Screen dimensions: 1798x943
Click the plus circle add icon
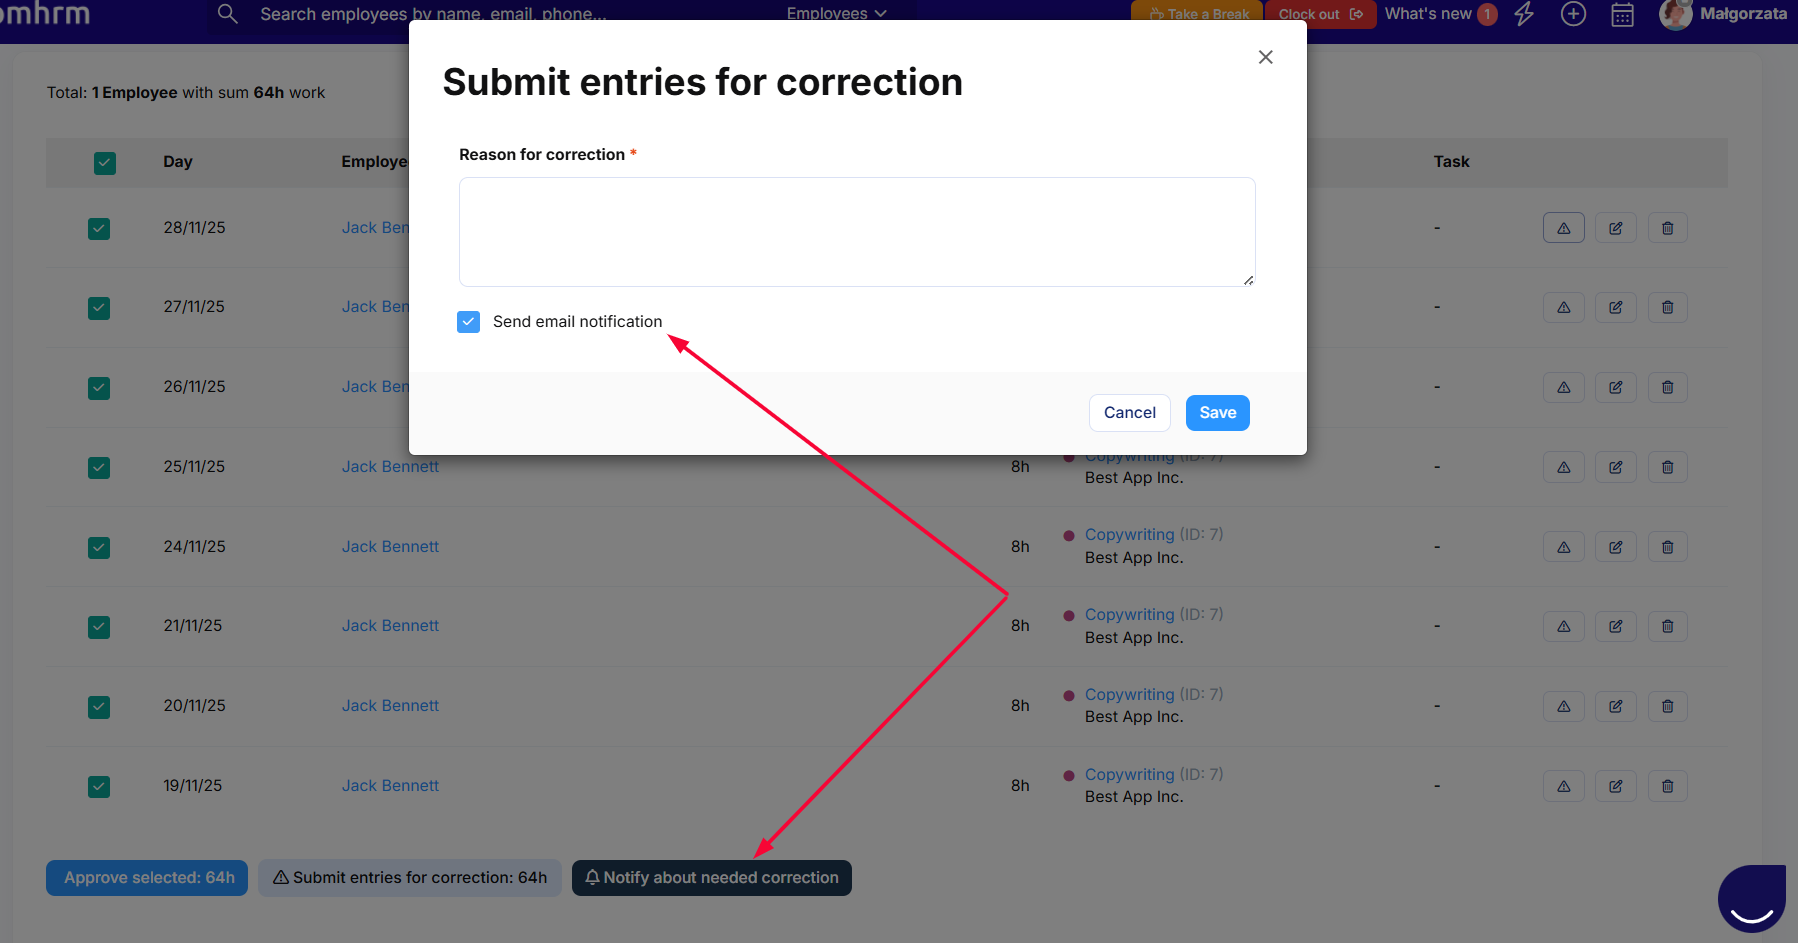(1573, 14)
